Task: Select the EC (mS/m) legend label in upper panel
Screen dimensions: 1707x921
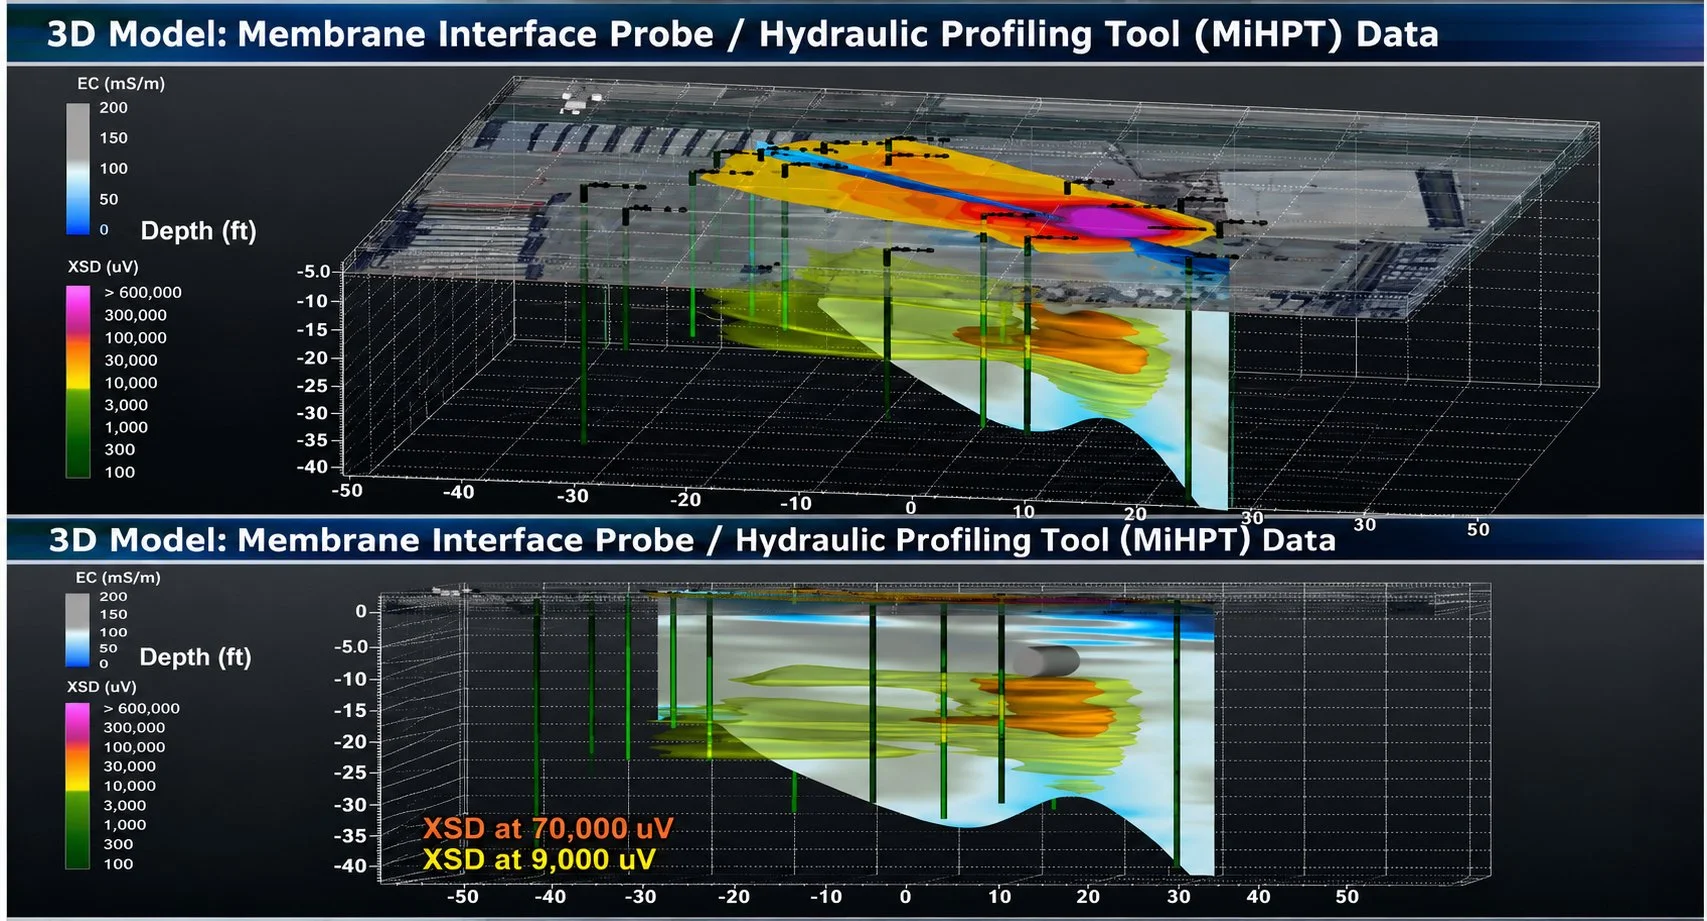Action: coord(121,84)
